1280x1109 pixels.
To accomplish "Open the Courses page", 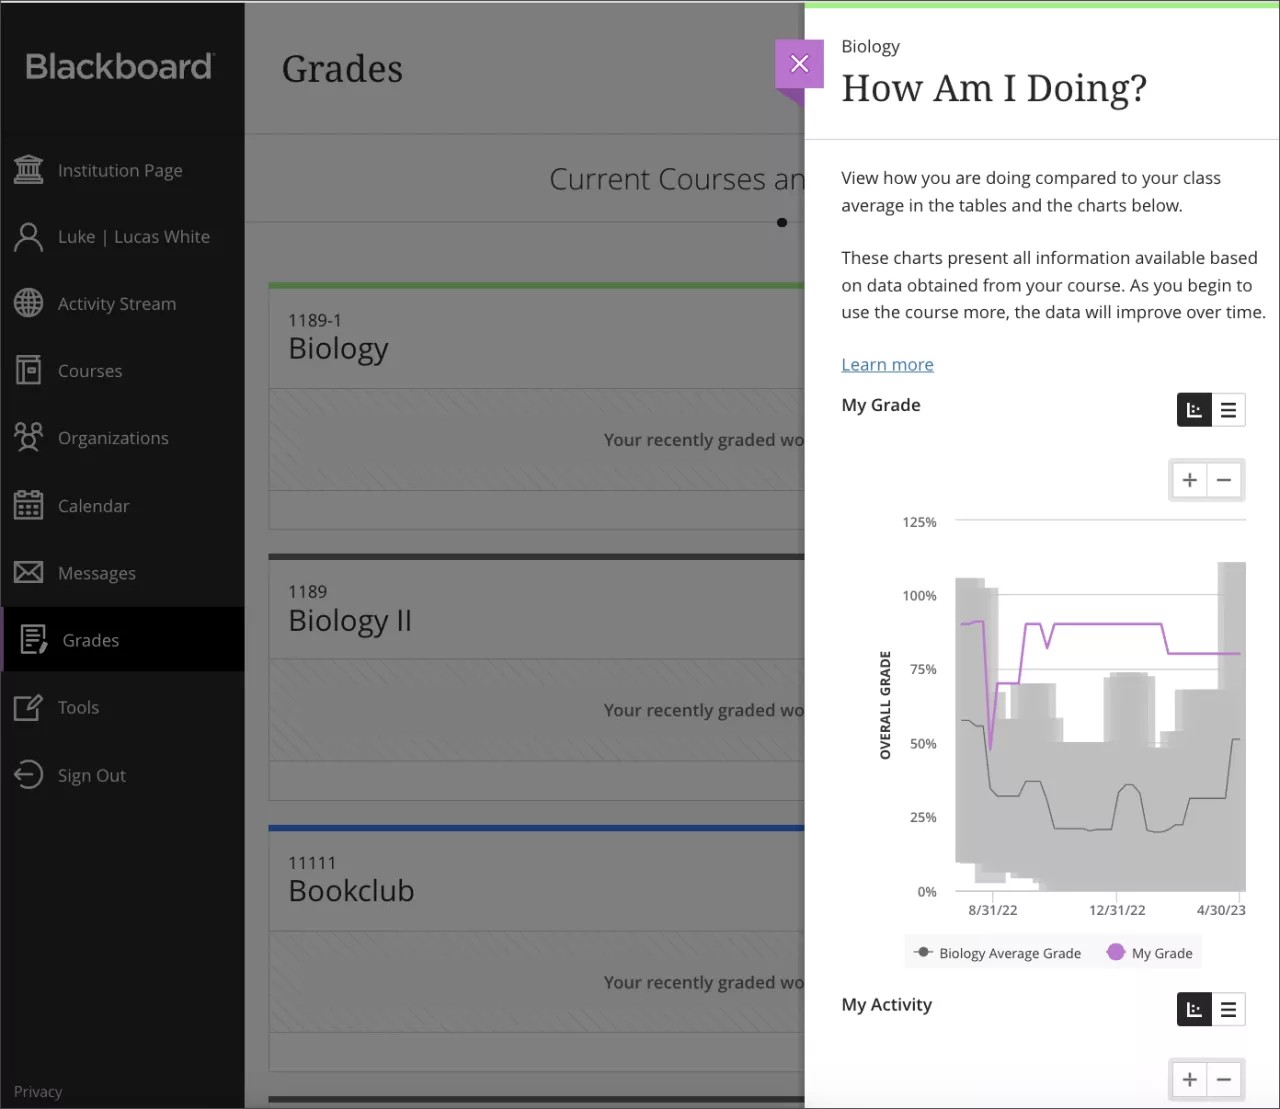I will 91,370.
